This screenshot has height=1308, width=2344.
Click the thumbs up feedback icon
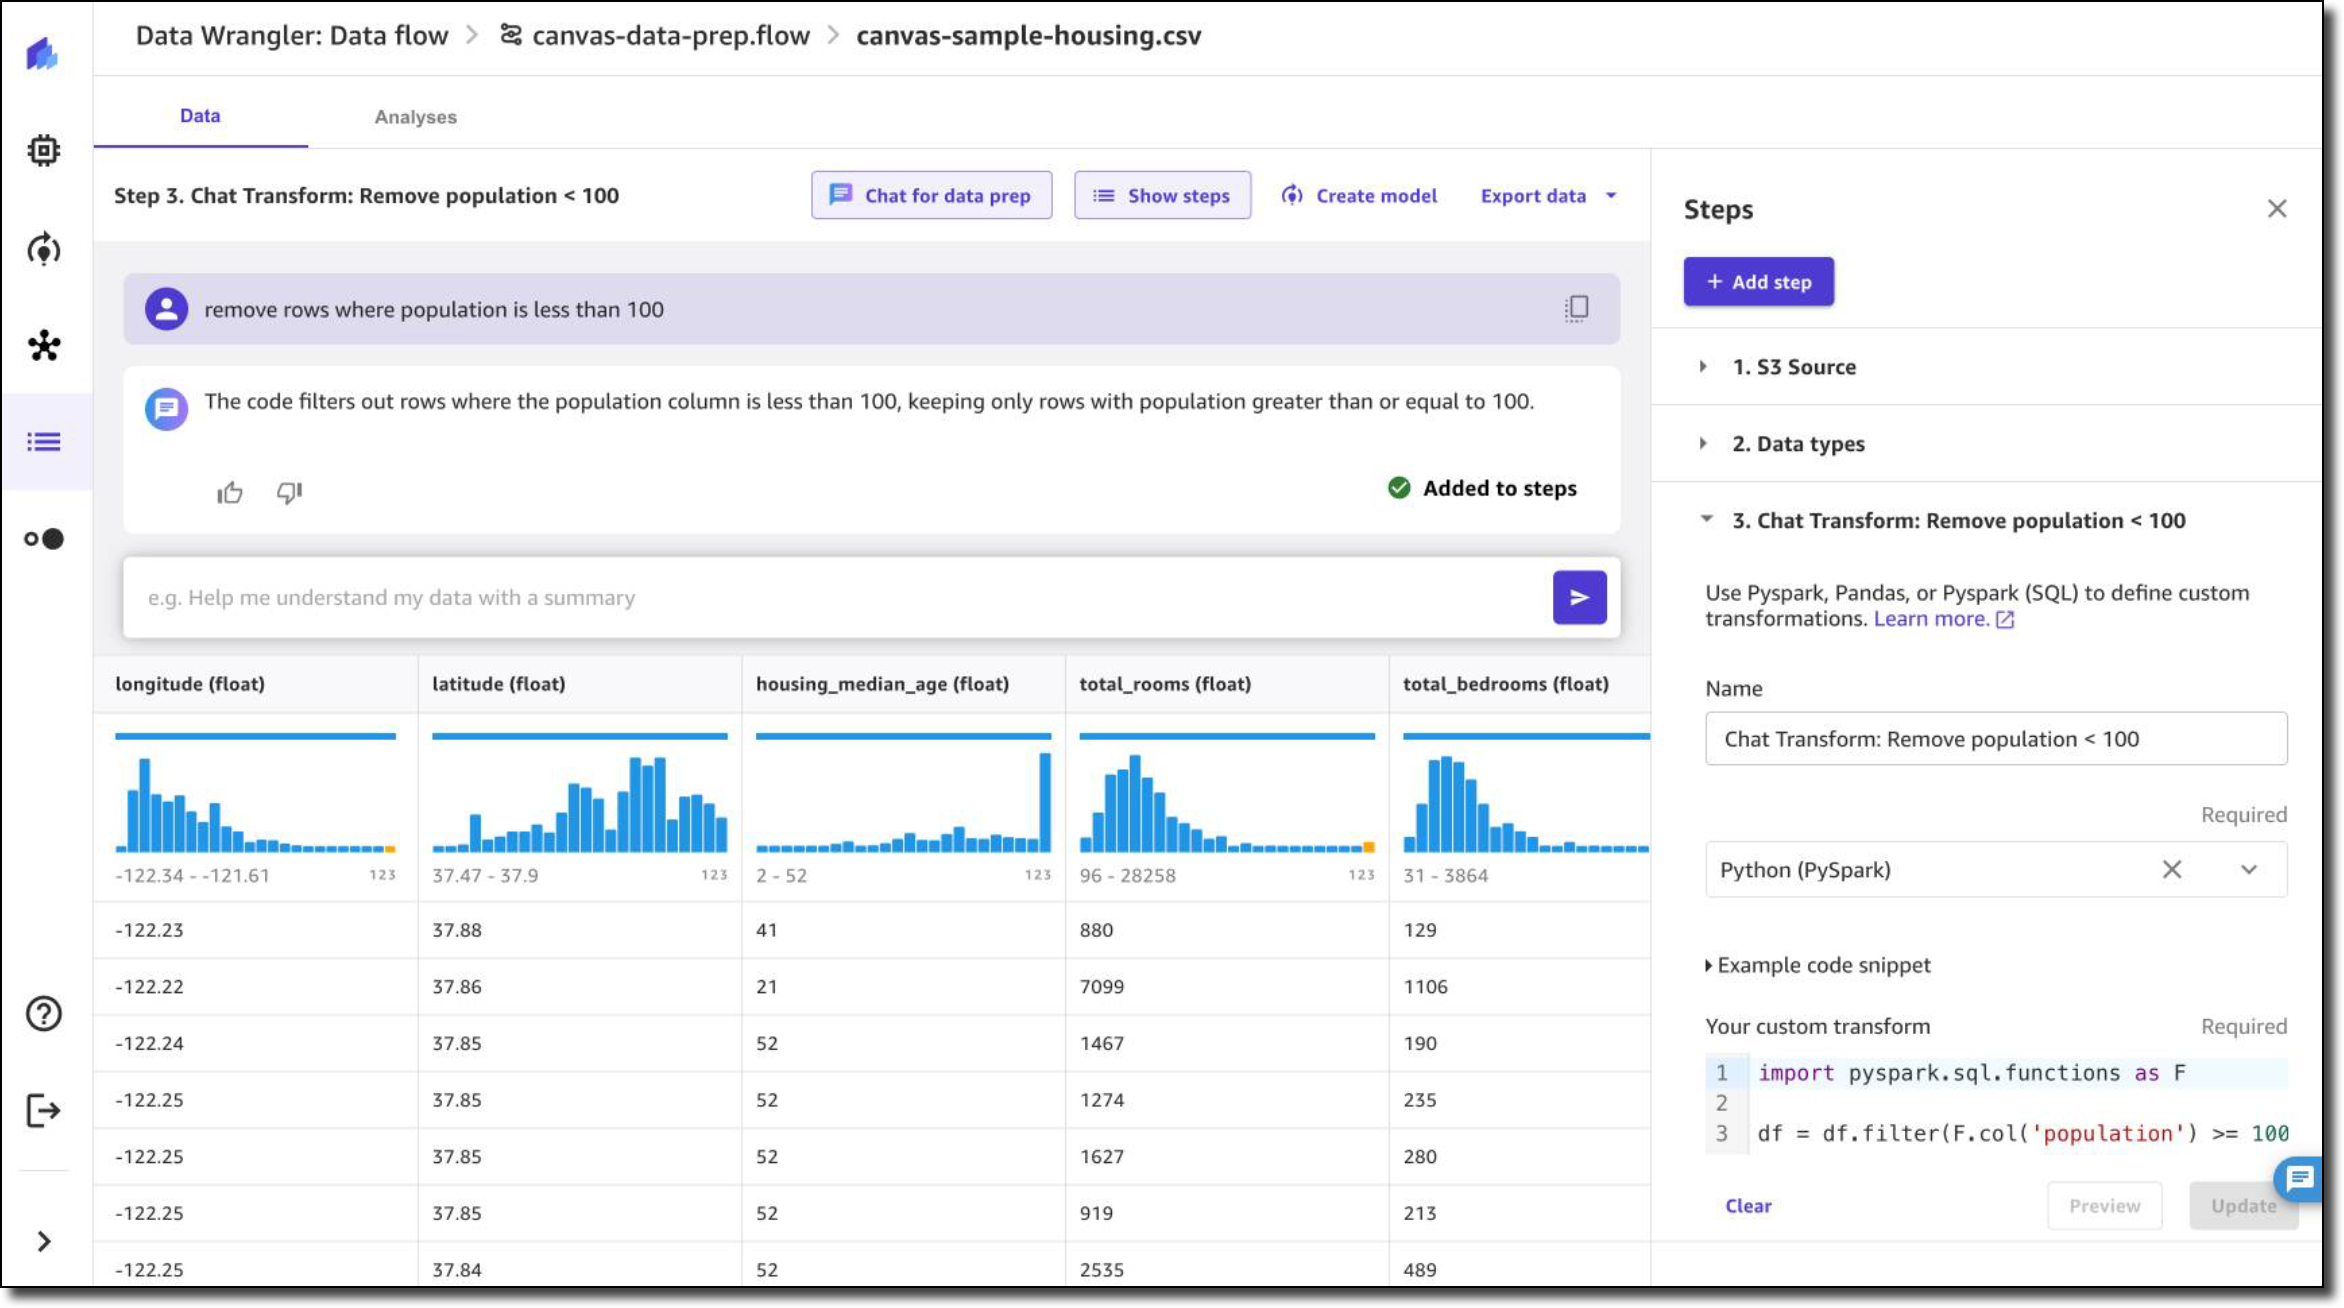click(230, 492)
